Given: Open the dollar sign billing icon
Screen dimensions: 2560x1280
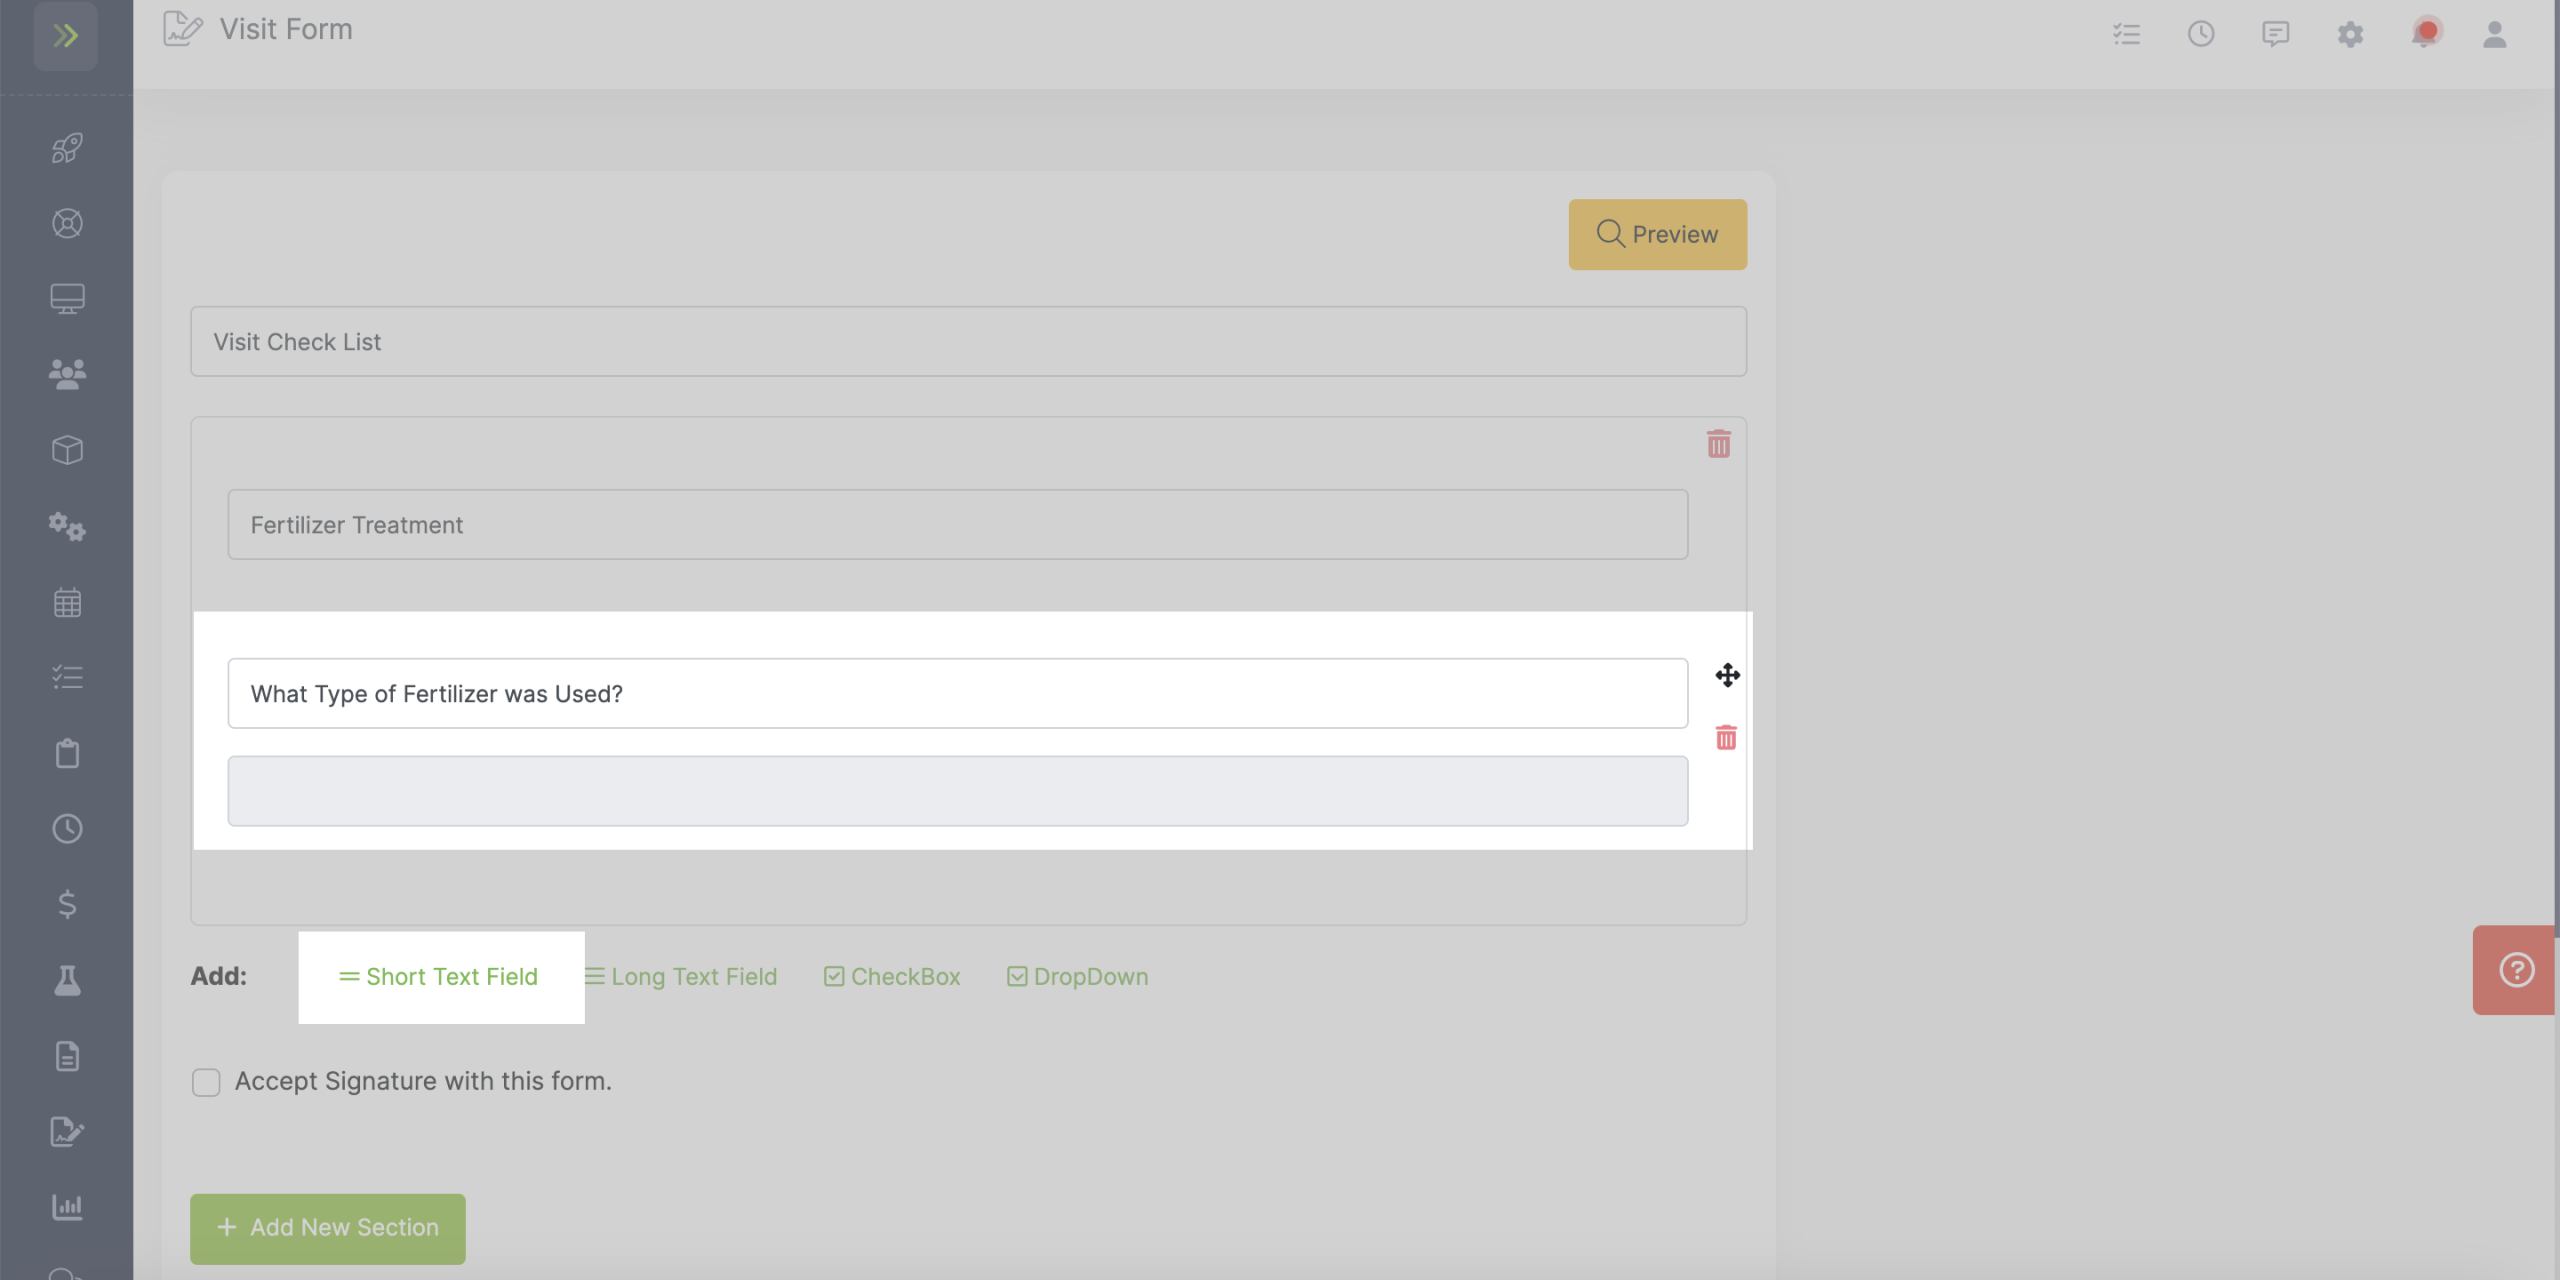Looking at the screenshot, I should (67, 904).
